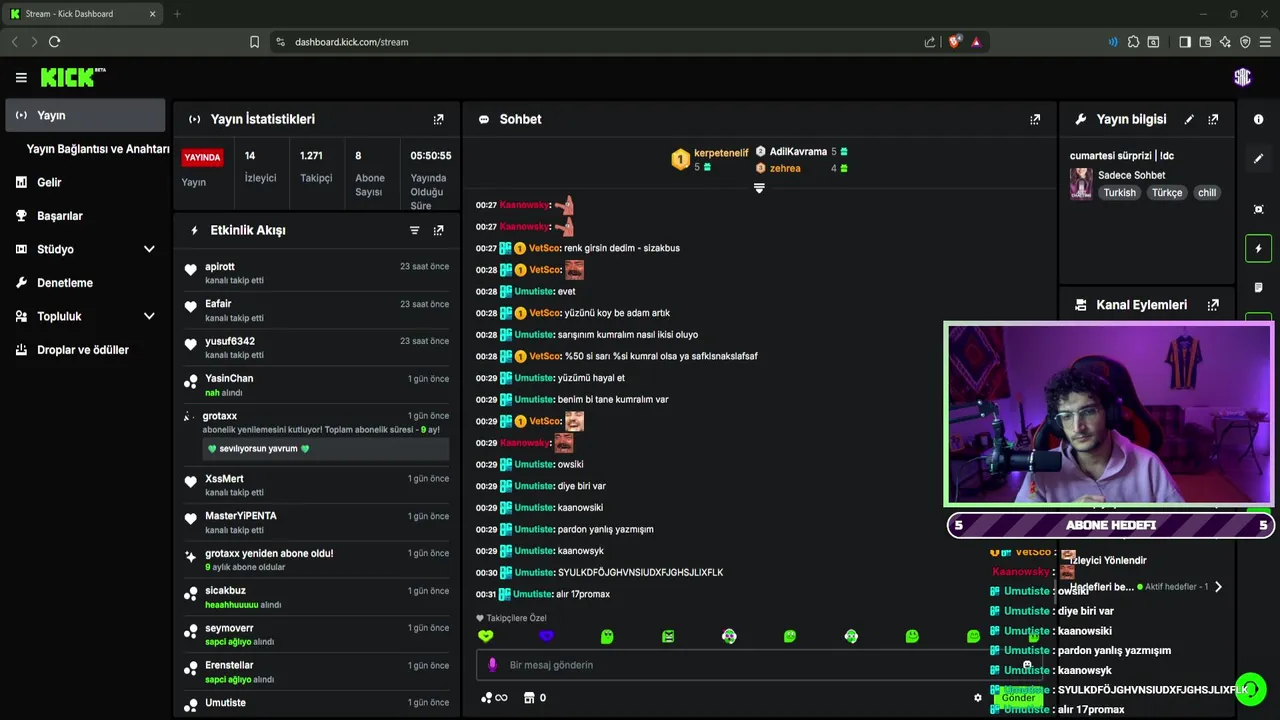Click the bookmark icon in the browser address bar

[254, 42]
